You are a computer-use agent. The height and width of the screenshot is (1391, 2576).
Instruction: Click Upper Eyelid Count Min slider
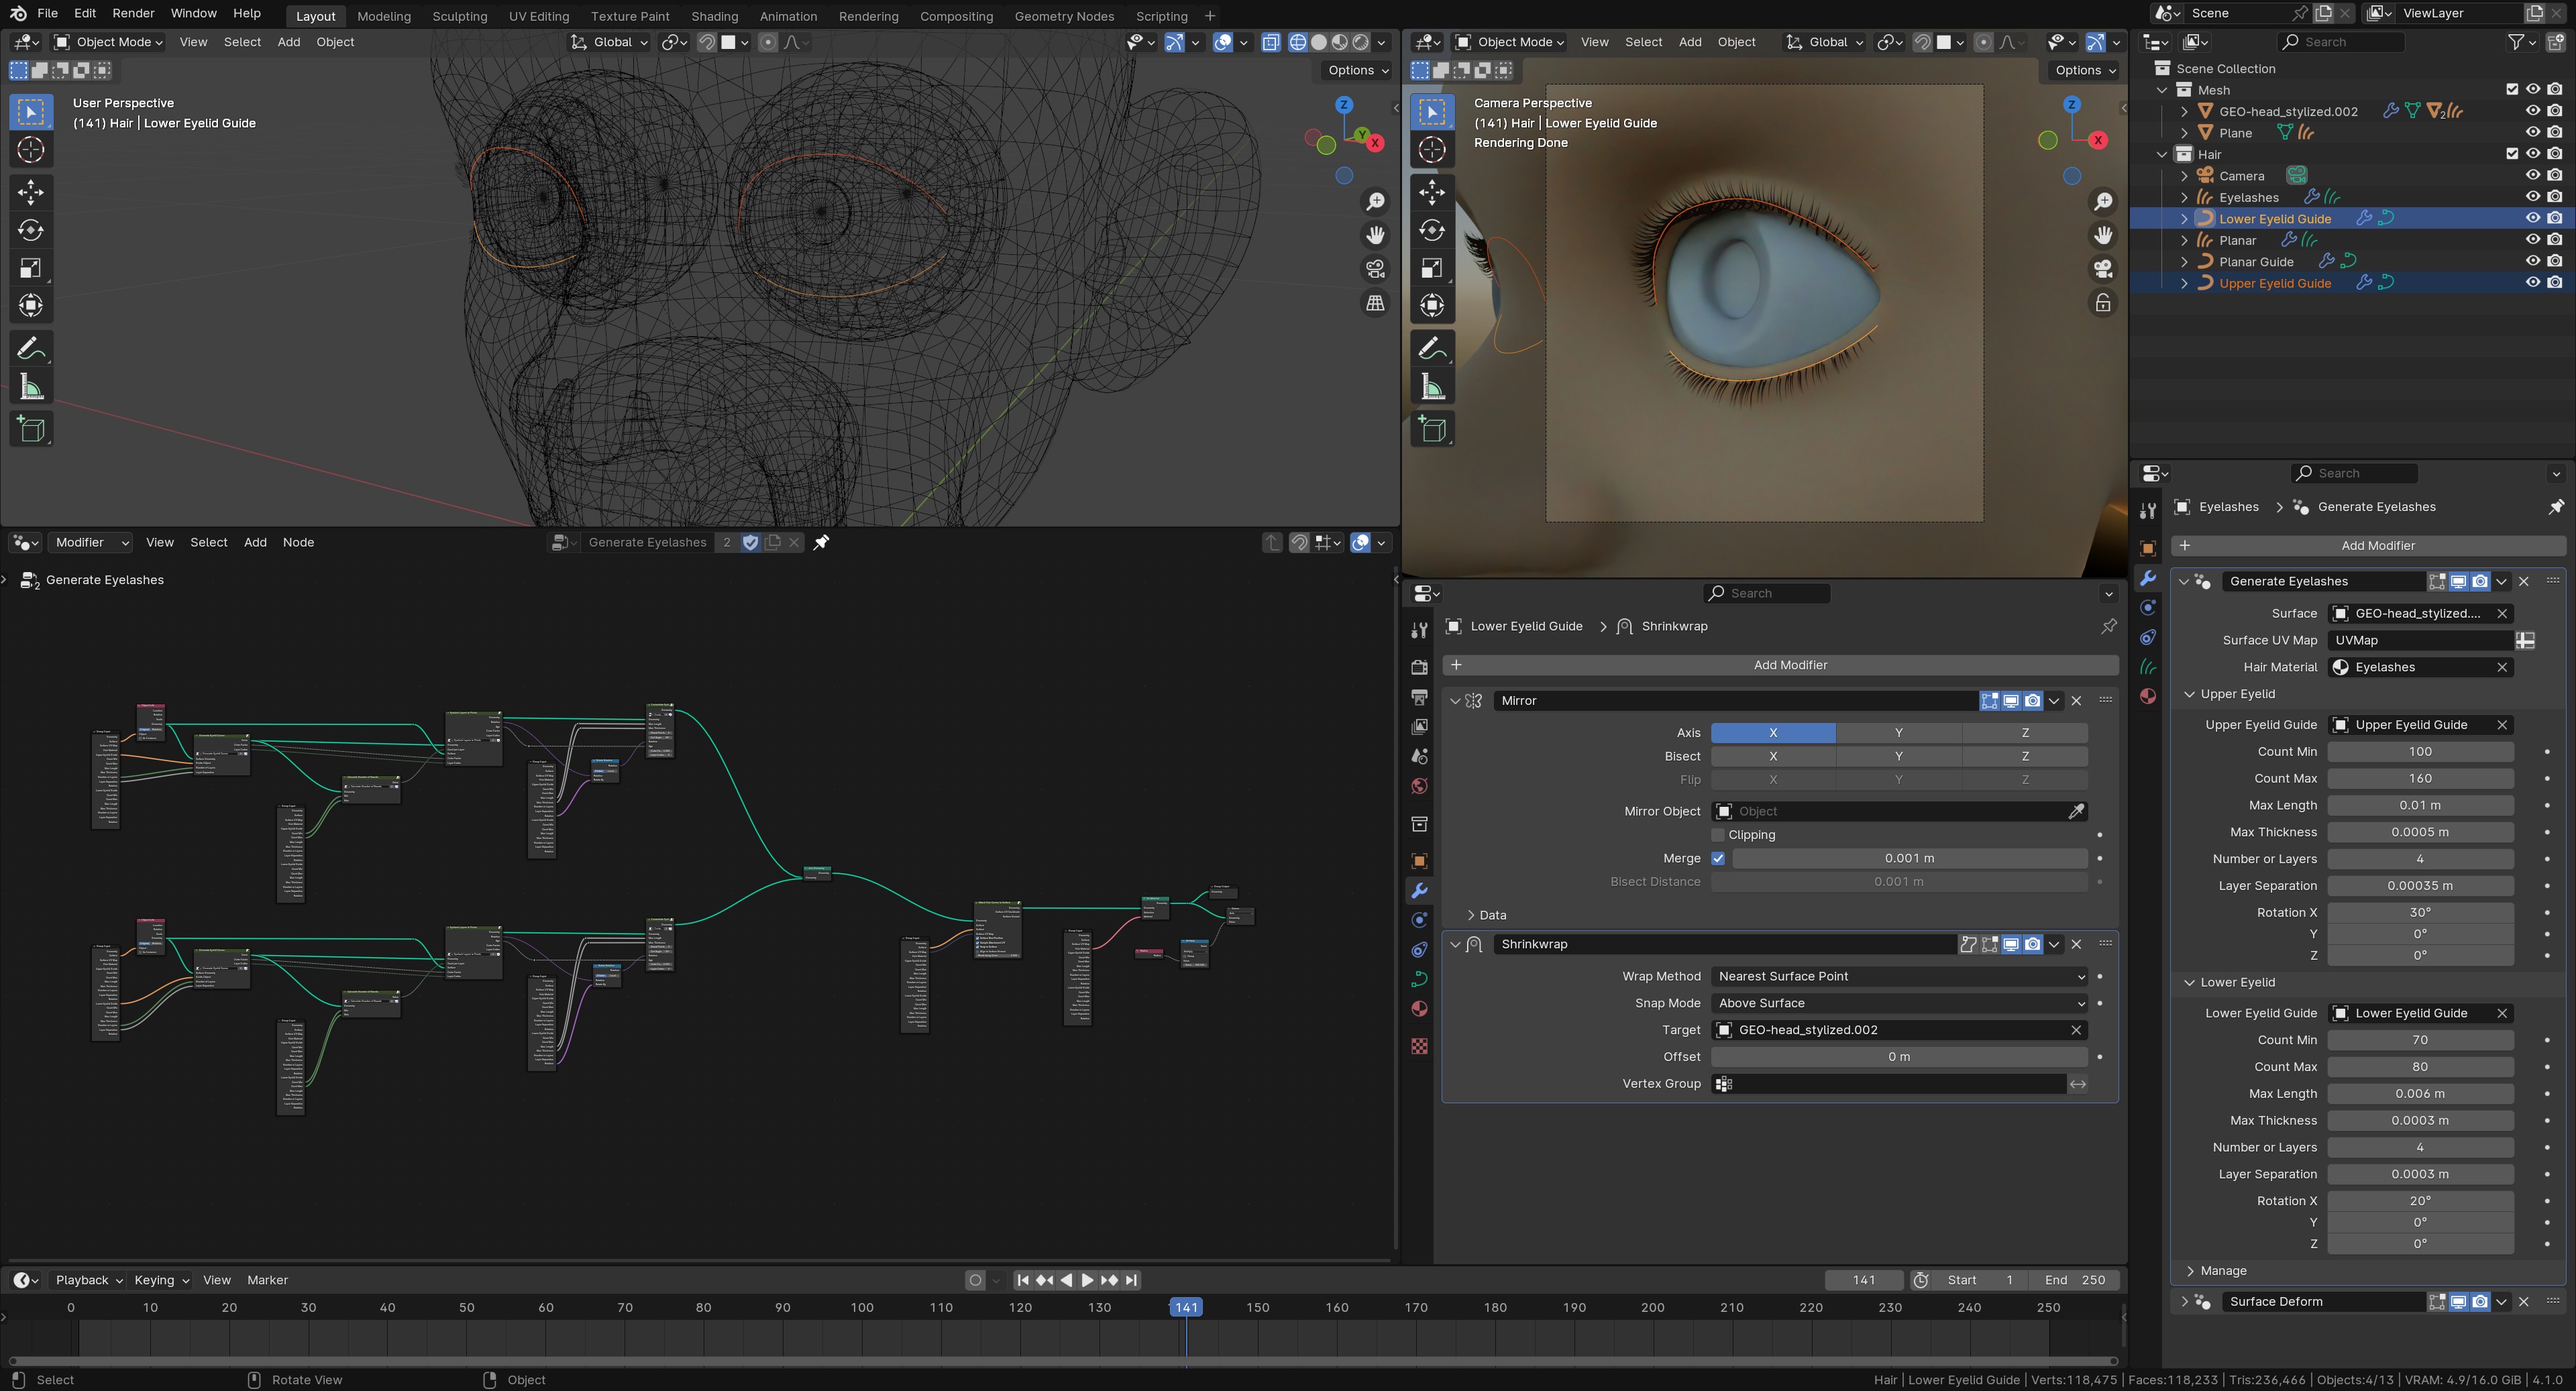coord(2420,752)
